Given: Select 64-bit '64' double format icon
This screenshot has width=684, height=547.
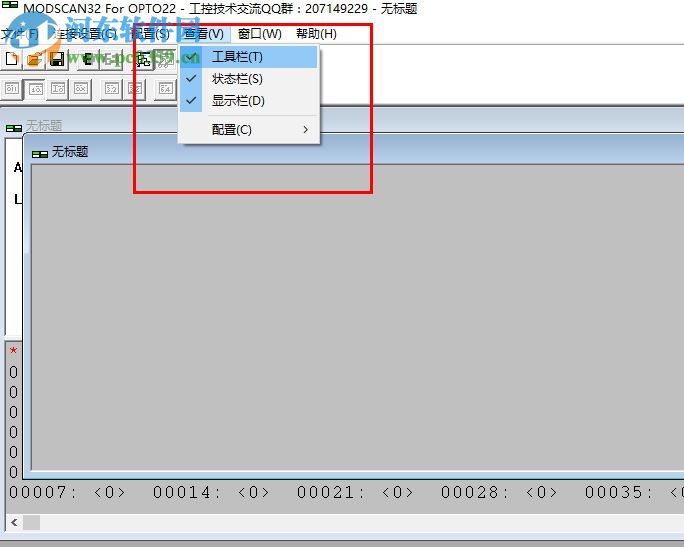Looking at the screenshot, I should [x=165, y=89].
